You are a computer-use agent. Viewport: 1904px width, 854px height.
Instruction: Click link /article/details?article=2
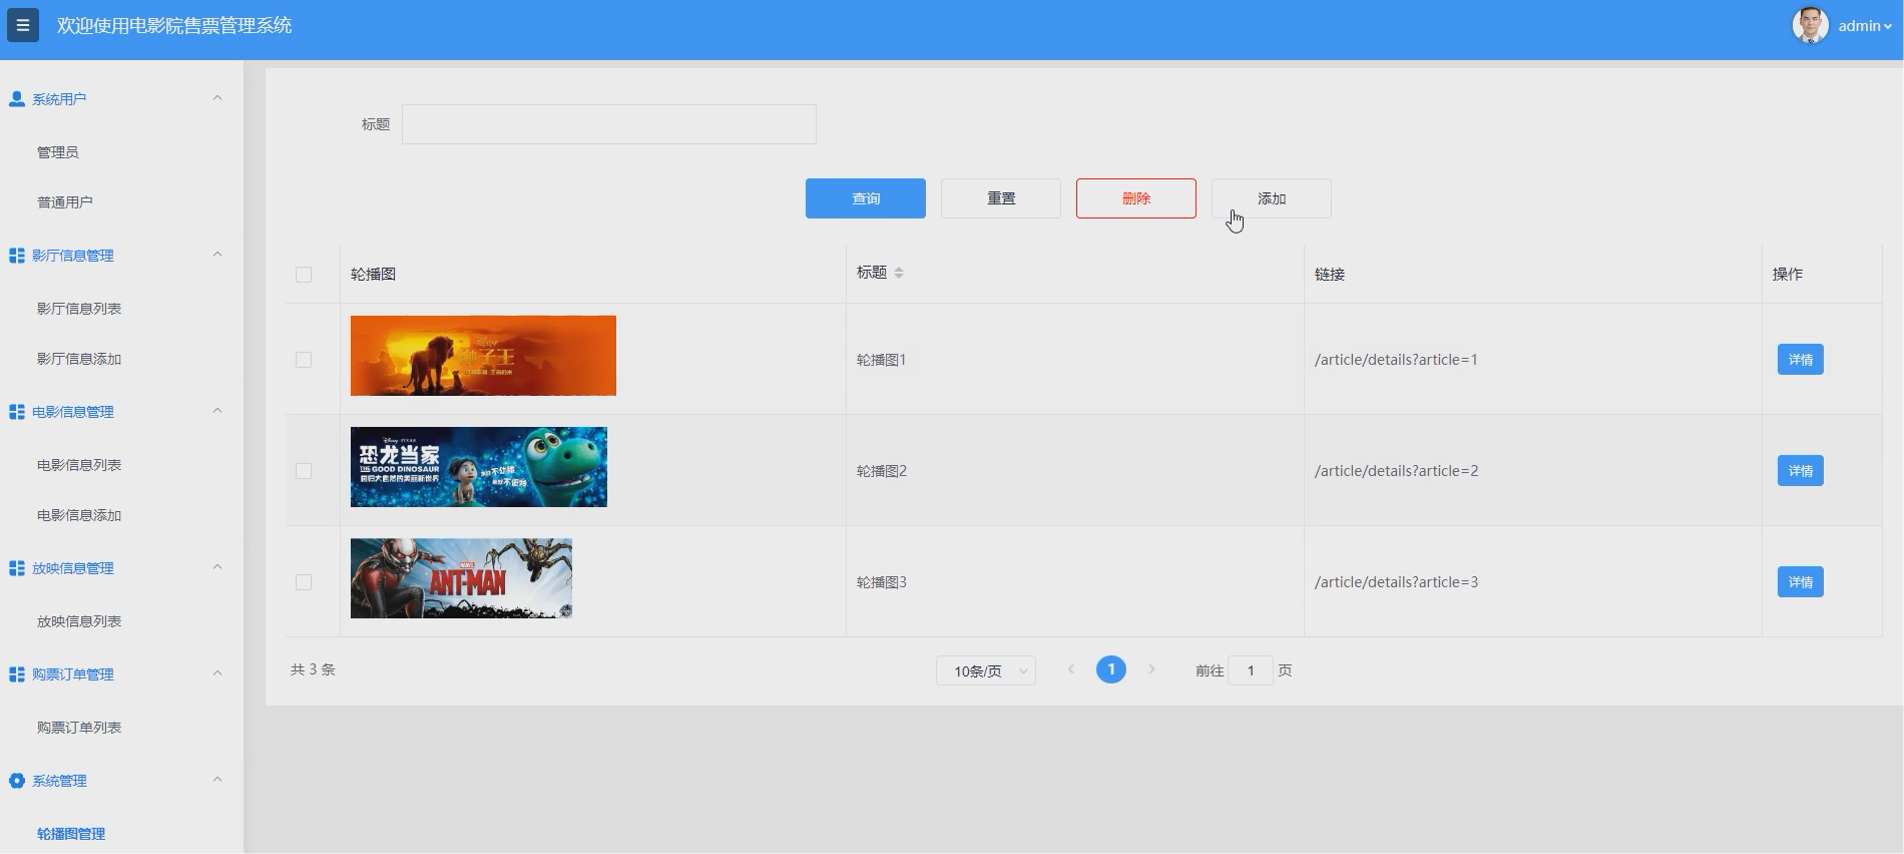point(1396,471)
